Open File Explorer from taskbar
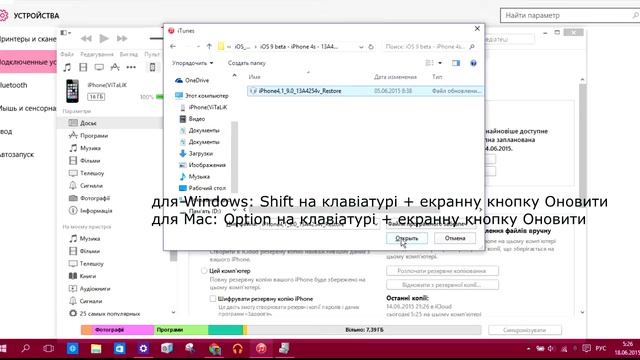 [x=96, y=349]
